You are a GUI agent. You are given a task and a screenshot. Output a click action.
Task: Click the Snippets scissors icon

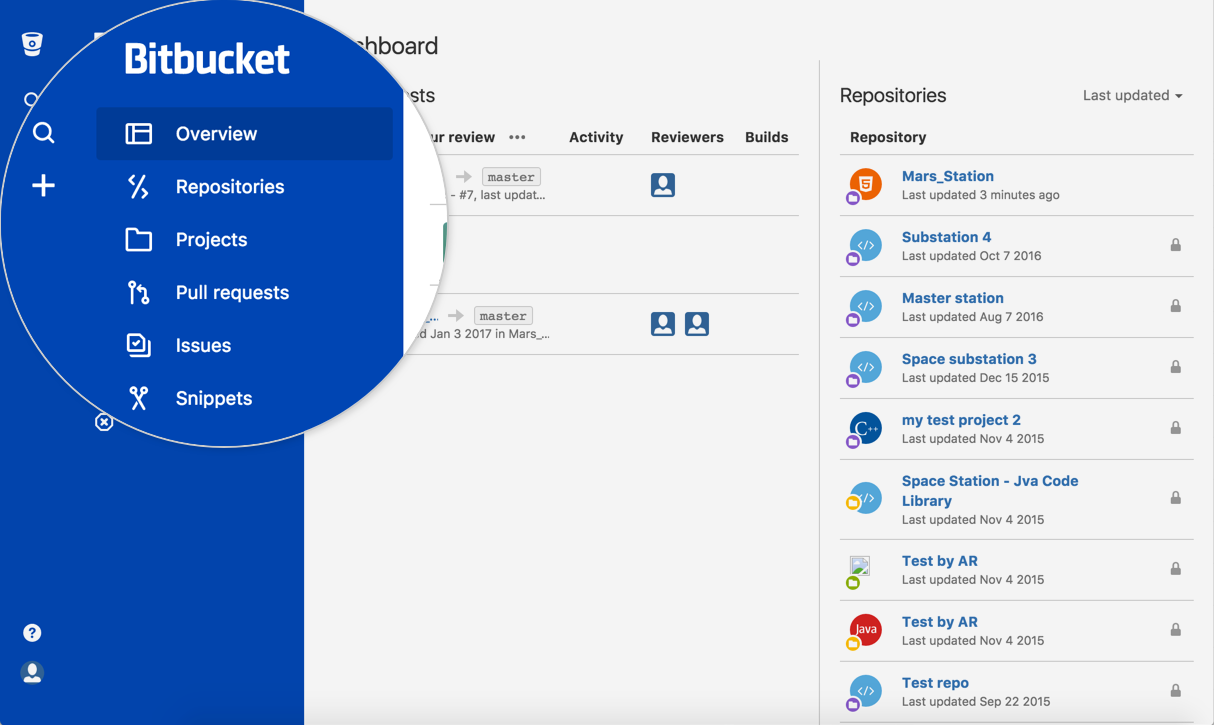coord(139,399)
